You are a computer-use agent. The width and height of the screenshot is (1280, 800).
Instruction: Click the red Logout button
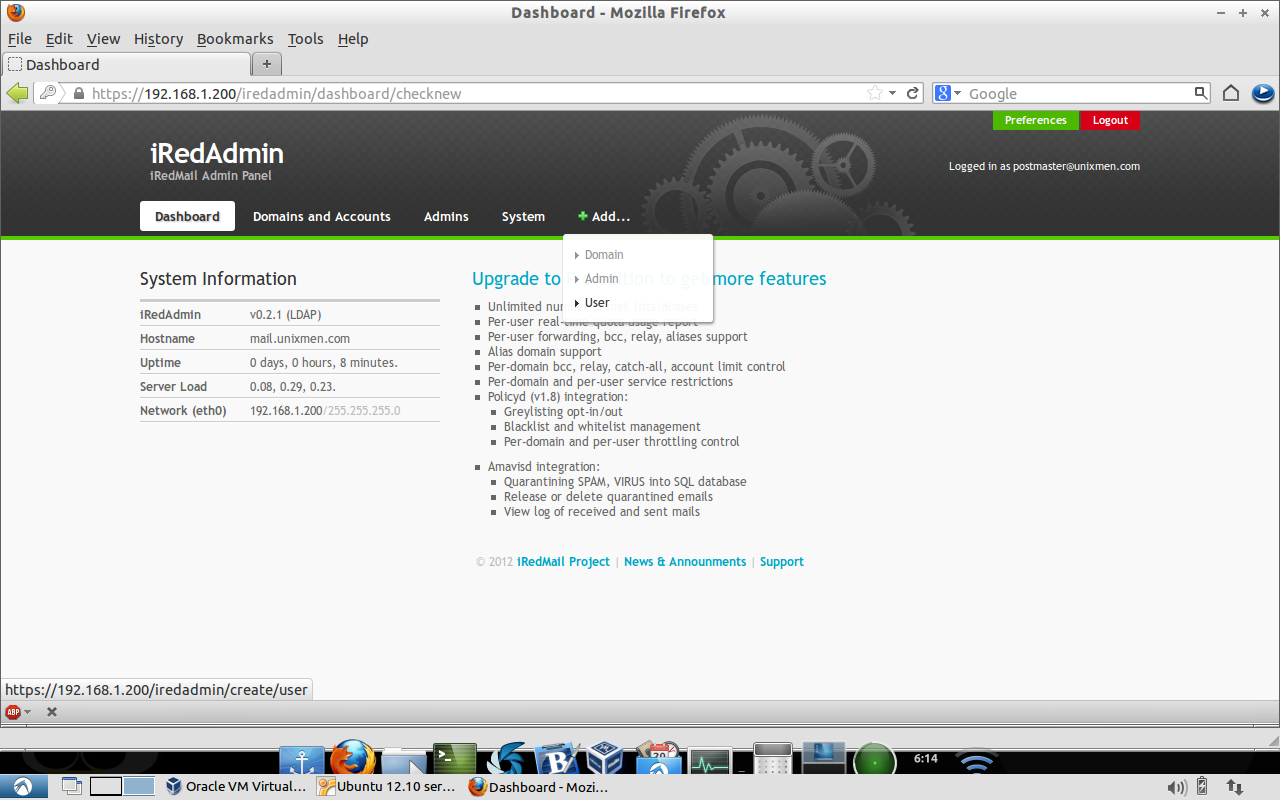[x=1110, y=120]
